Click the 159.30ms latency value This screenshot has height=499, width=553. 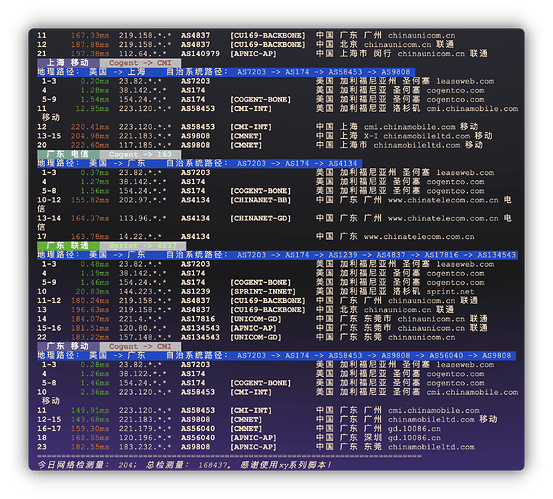(90, 428)
